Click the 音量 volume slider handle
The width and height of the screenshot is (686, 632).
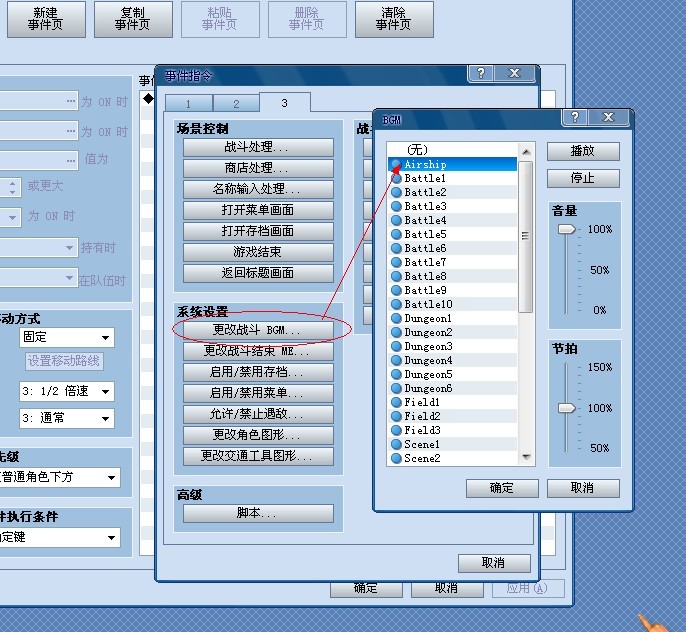567,229
